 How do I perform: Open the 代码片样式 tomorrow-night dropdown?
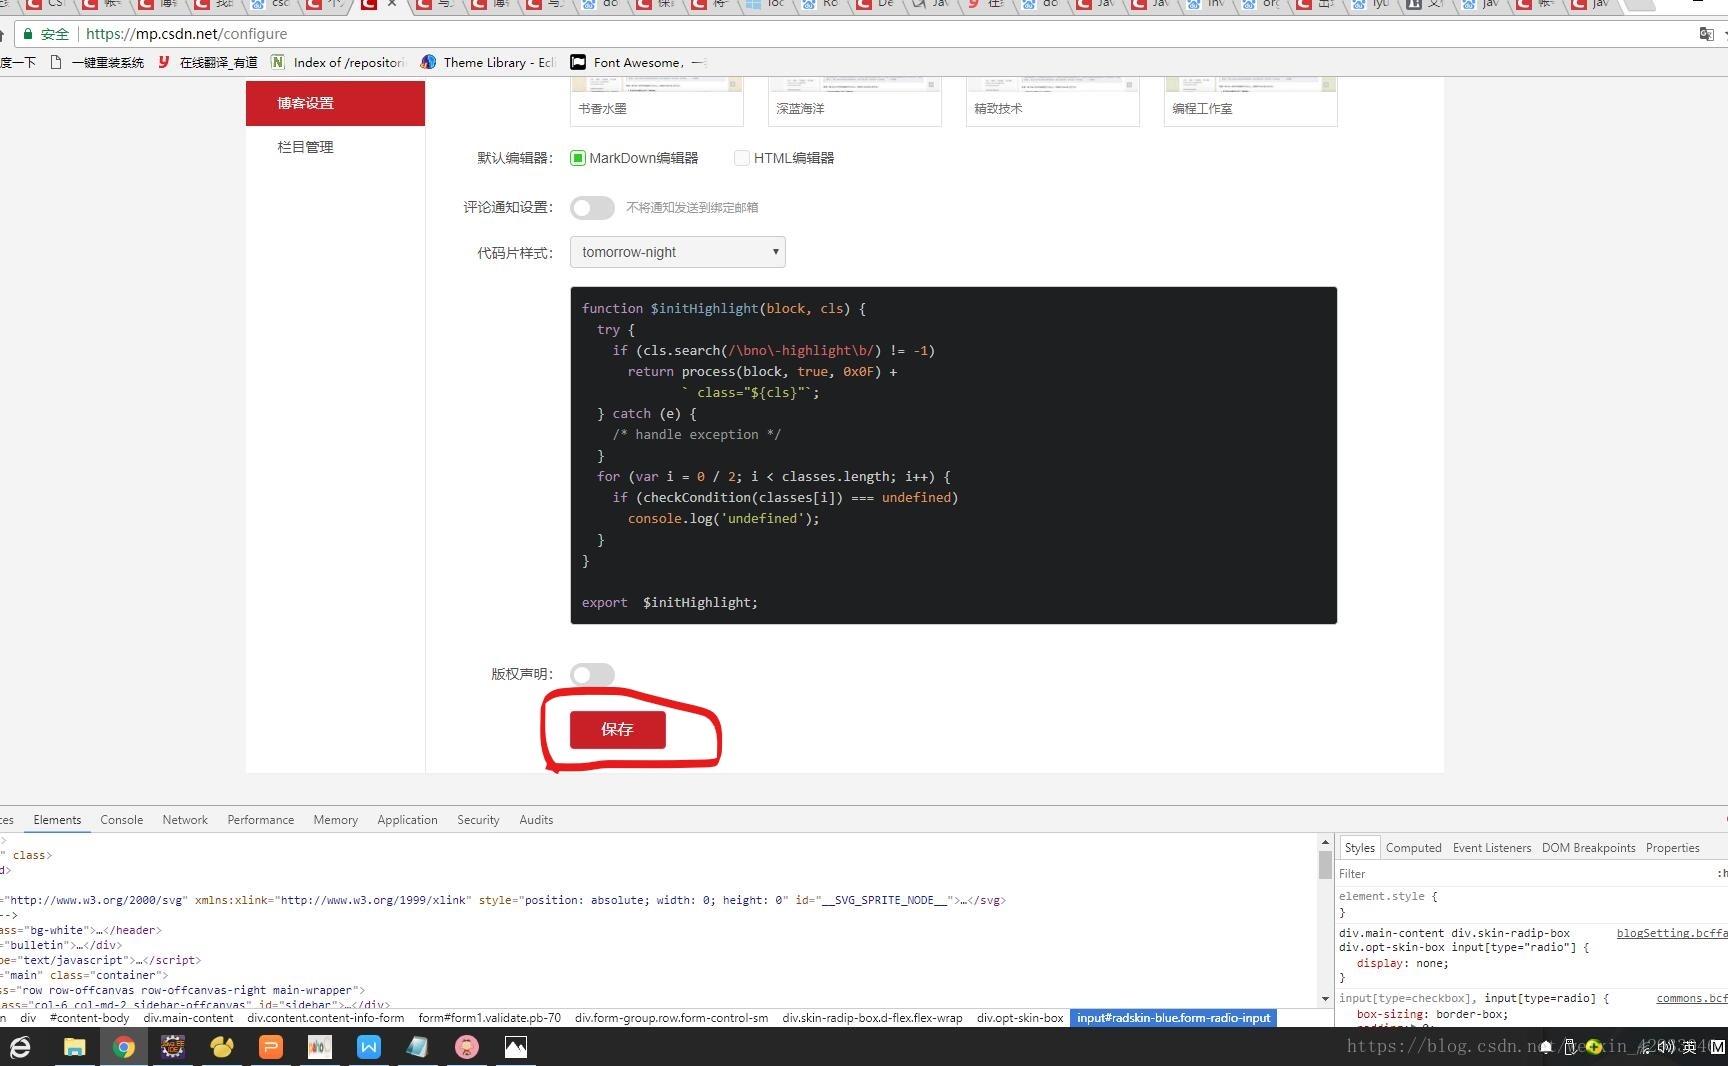point(678,252)
